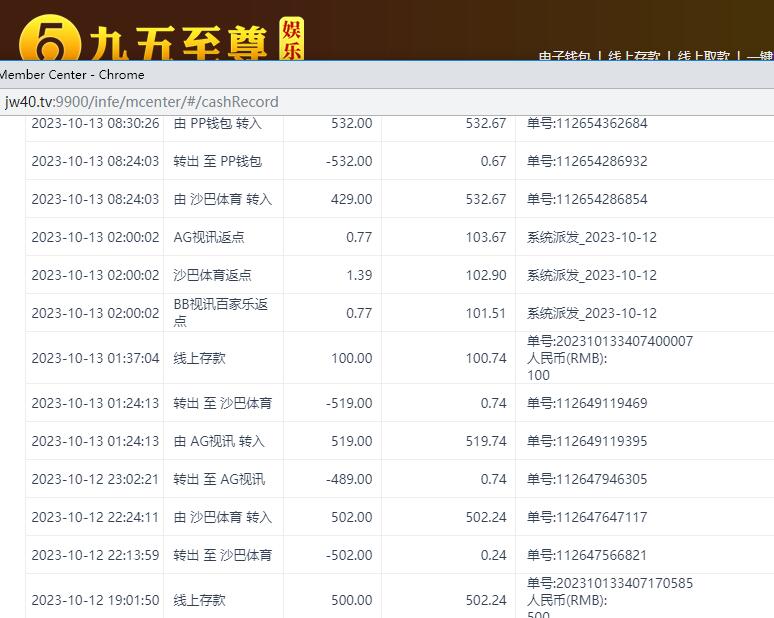Click the BB视讯百家乐返点 entry
Viewport: 774px width, 618px height.
(x=221, y=312)
